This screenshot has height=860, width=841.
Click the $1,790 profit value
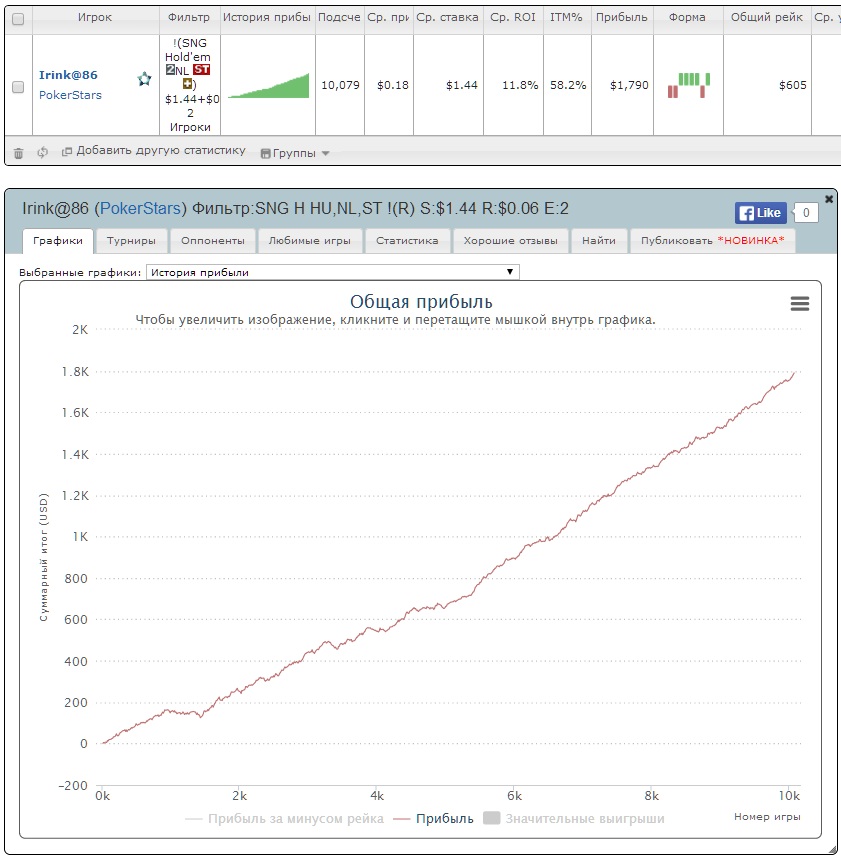pyautogui.click(x=629, y=85)
